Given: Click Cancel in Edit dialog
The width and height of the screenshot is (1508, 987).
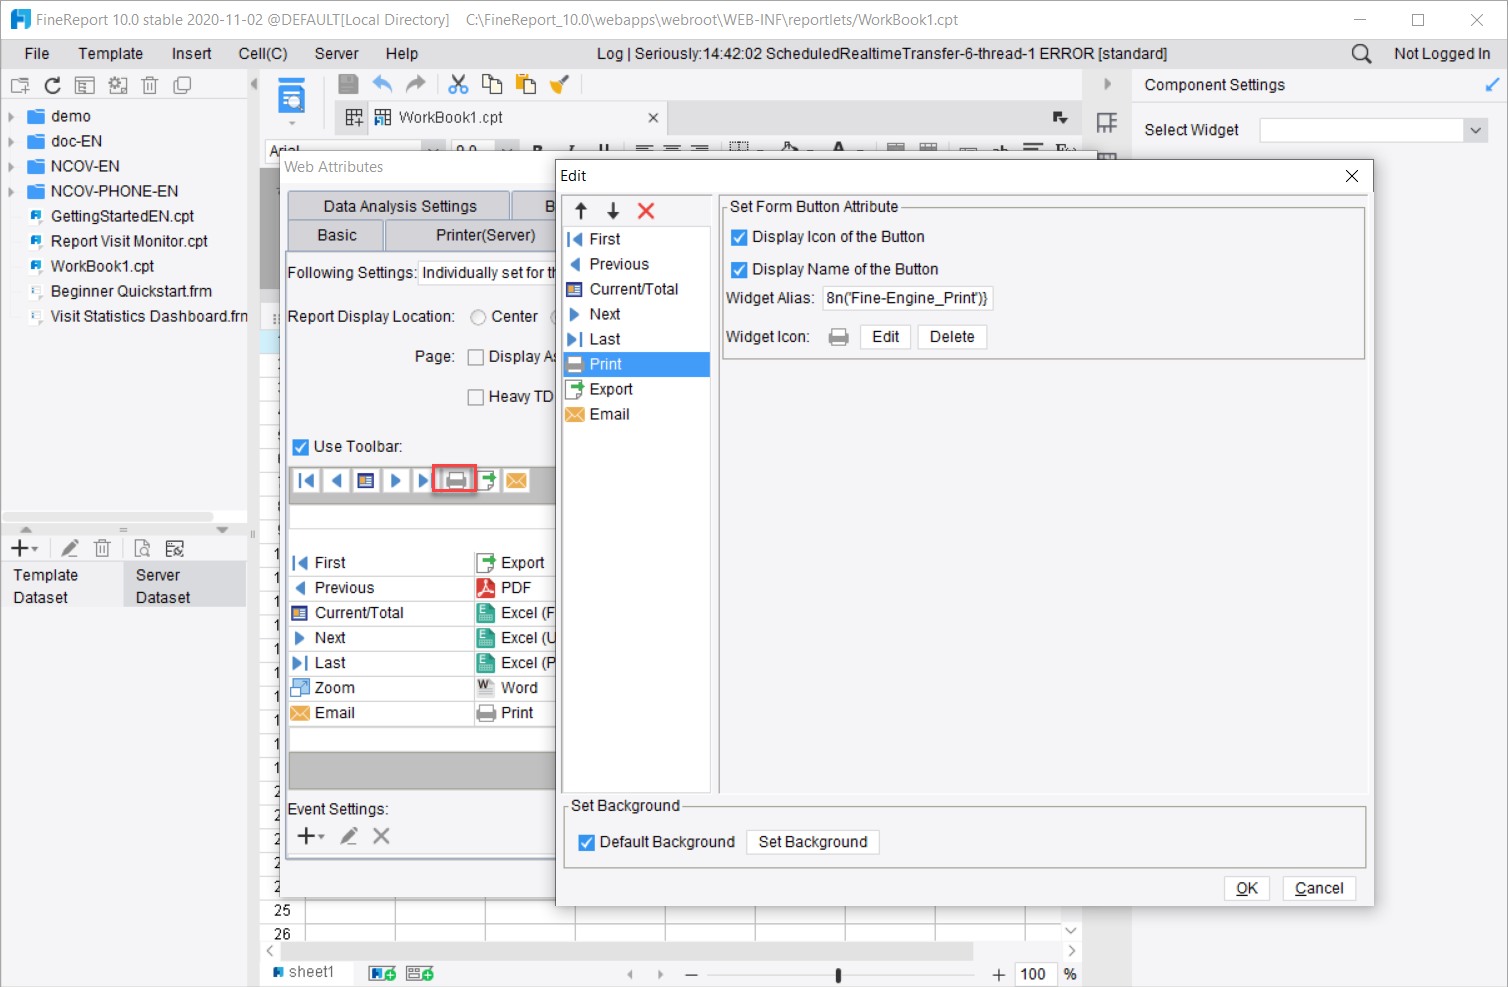Looking at the screenshot, I should pyautogui.click(x=1319, y=888).
